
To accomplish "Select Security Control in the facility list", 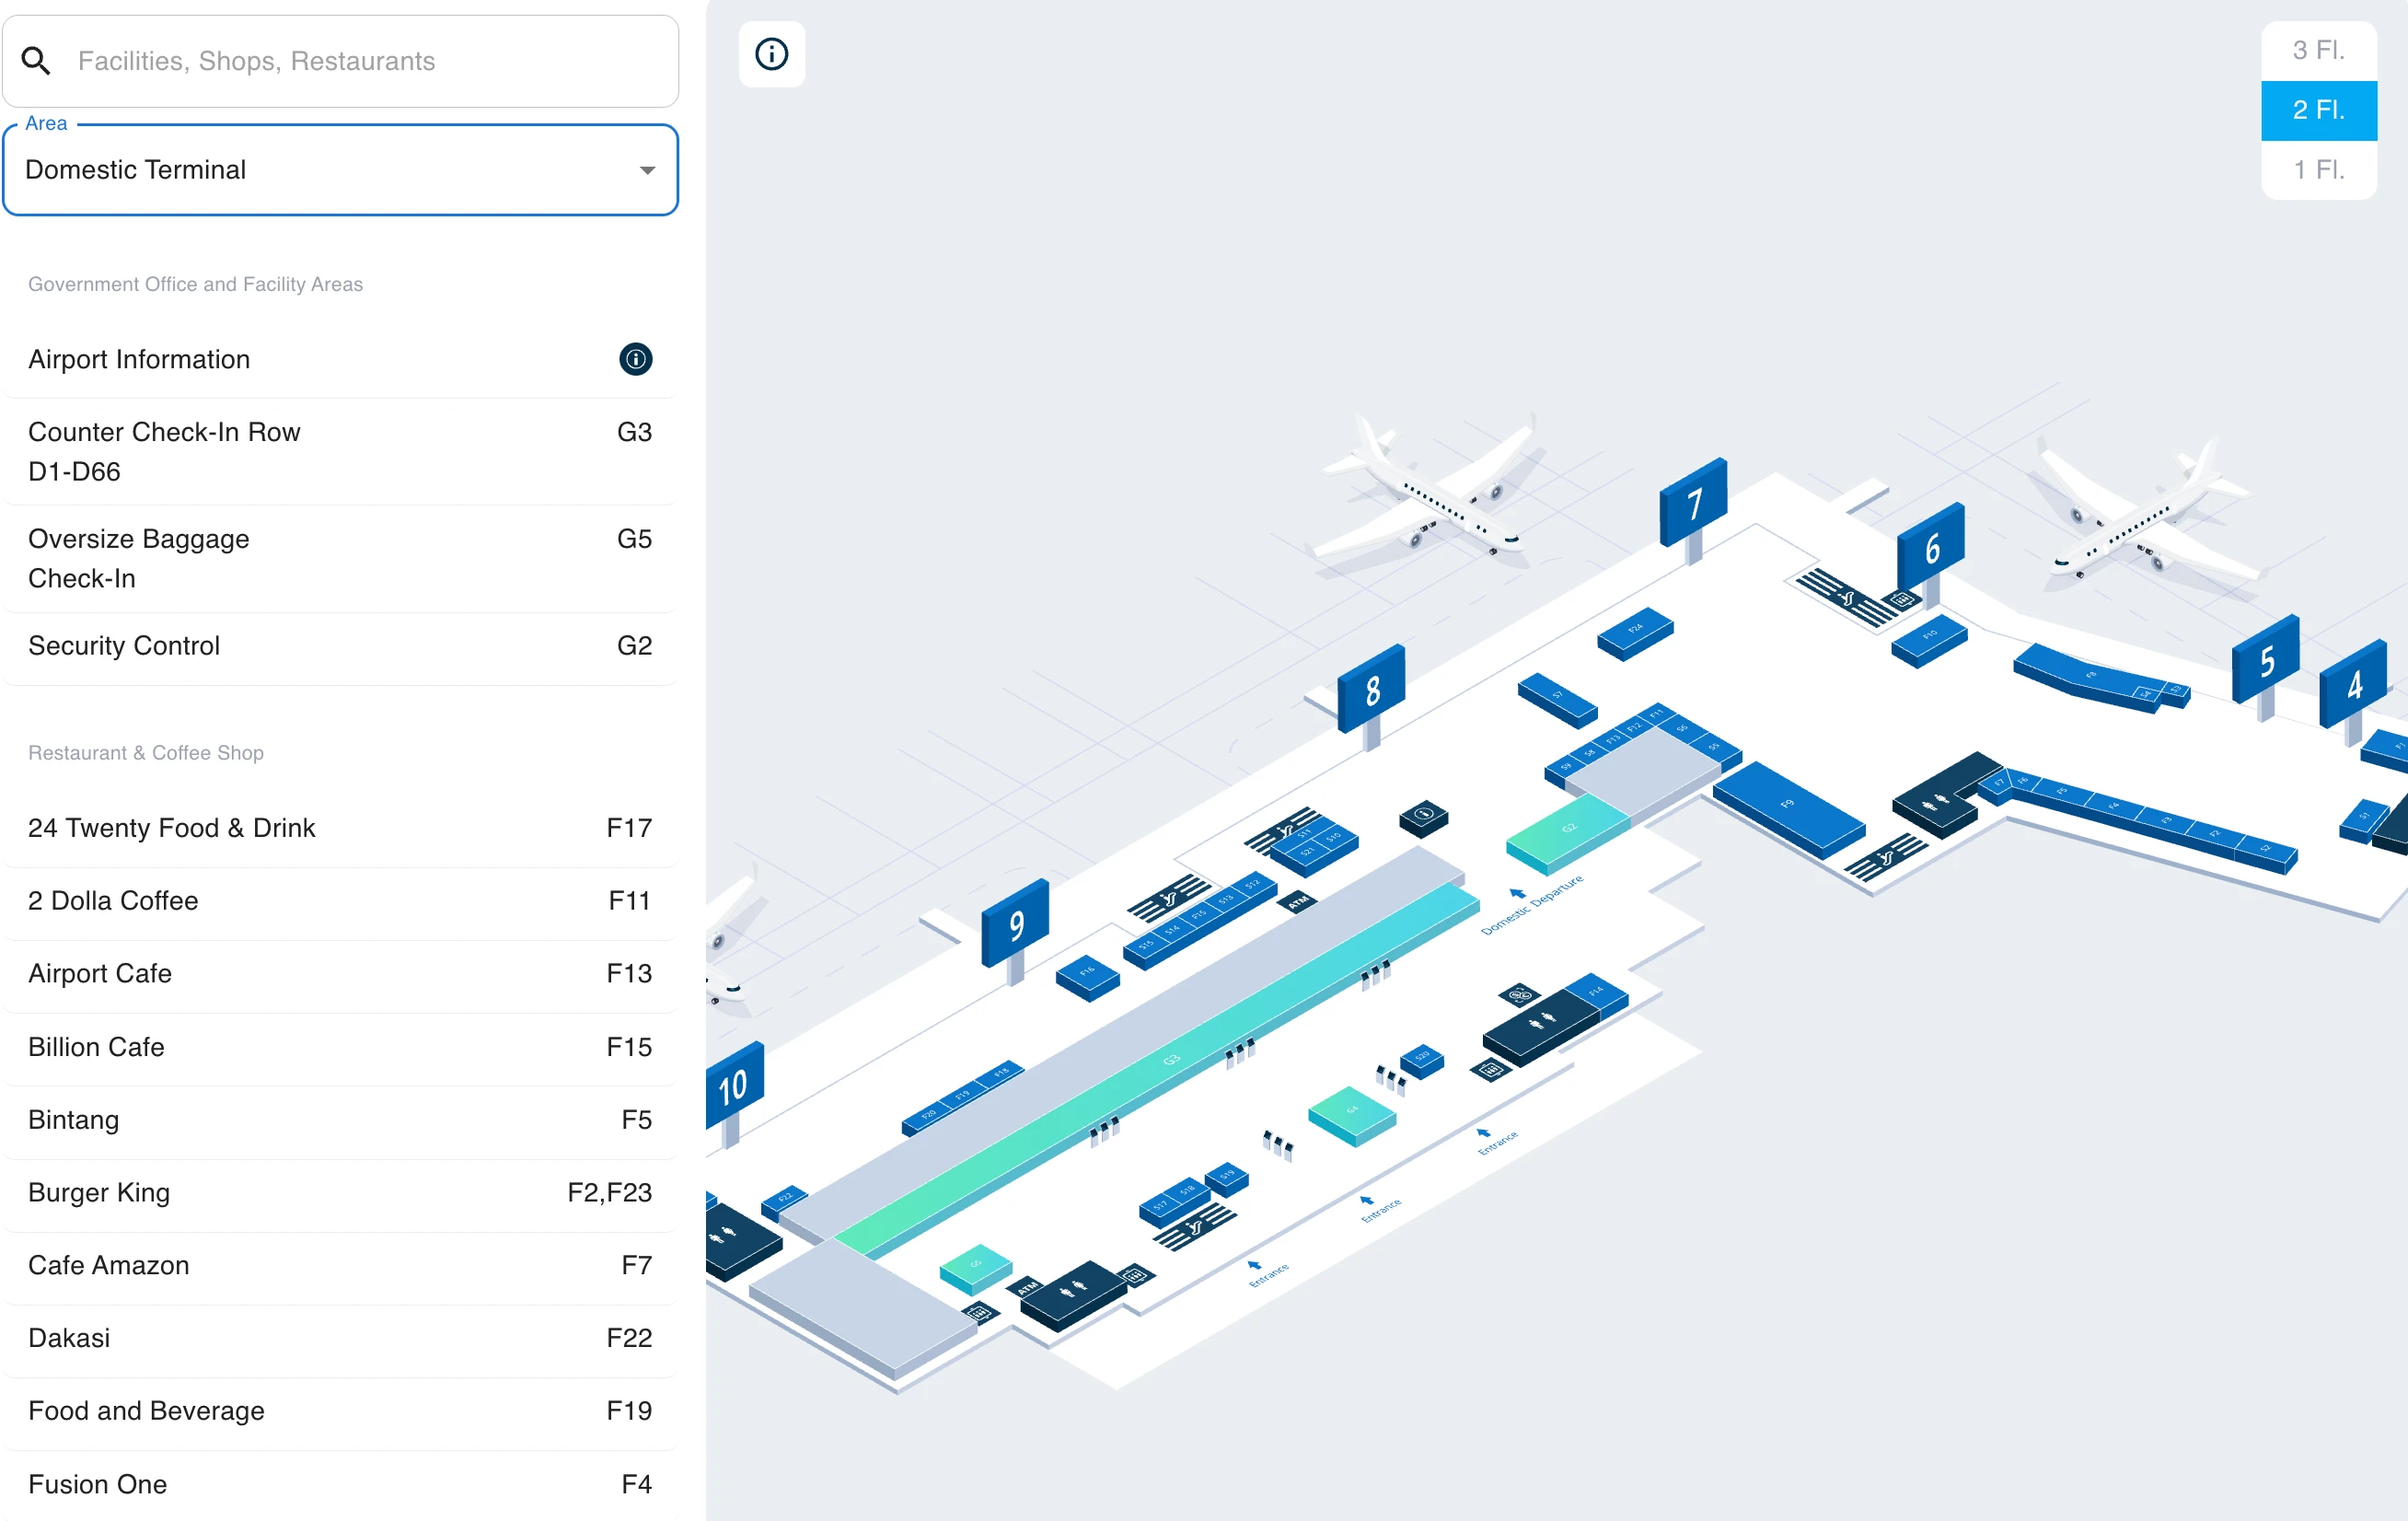I will (x=340, y=645).
